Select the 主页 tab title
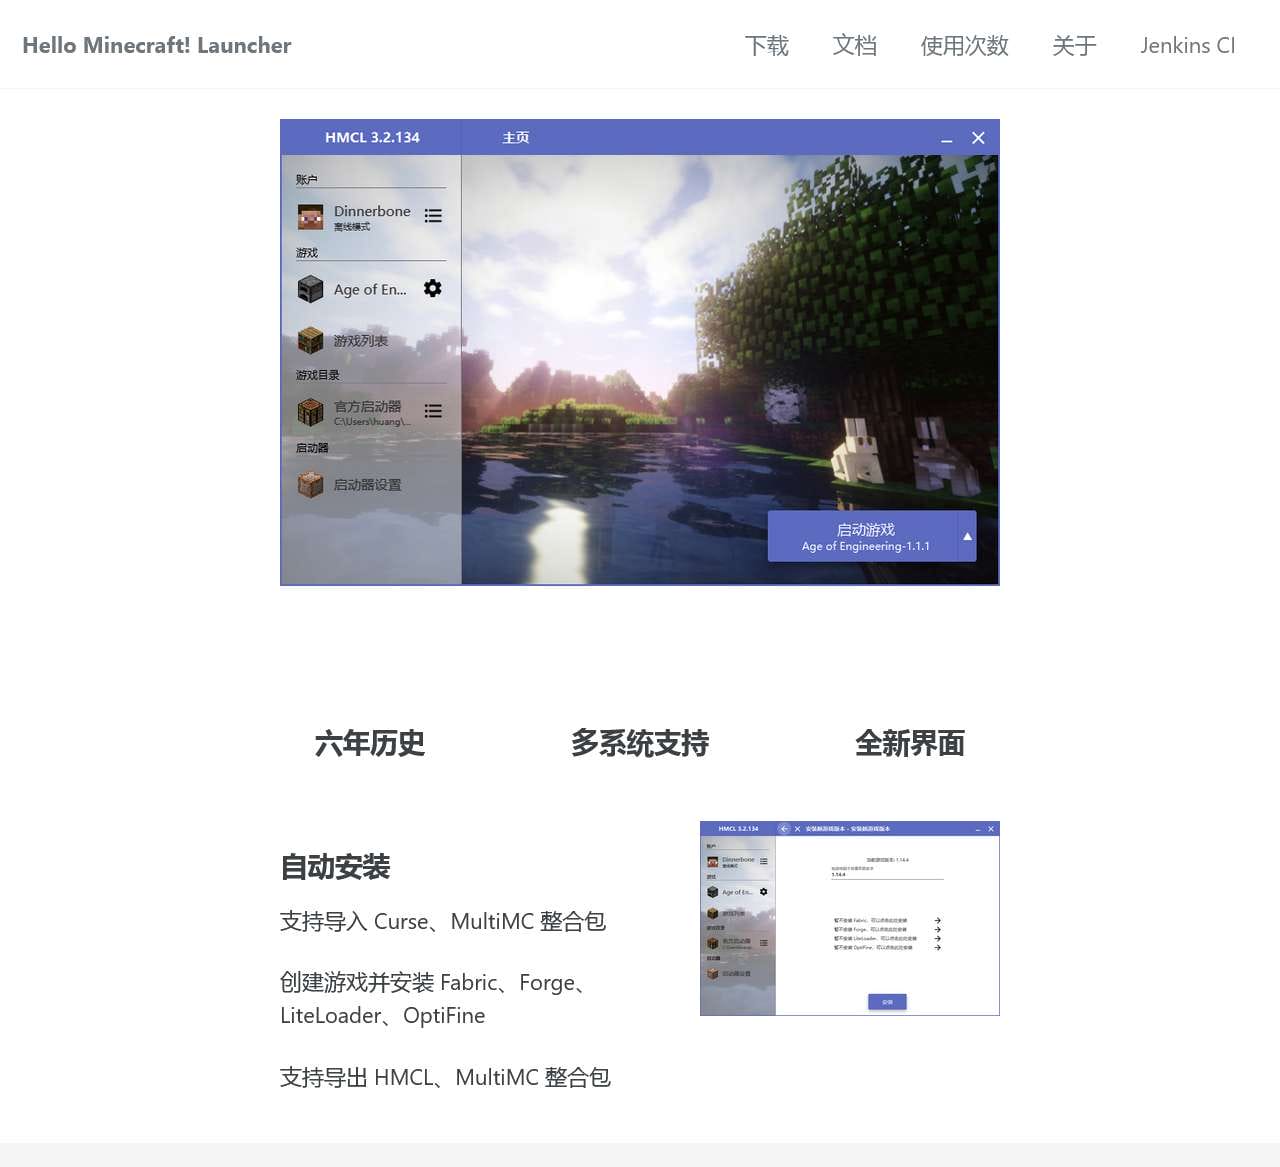The image size is (1280, 1167). pos(516,138)
